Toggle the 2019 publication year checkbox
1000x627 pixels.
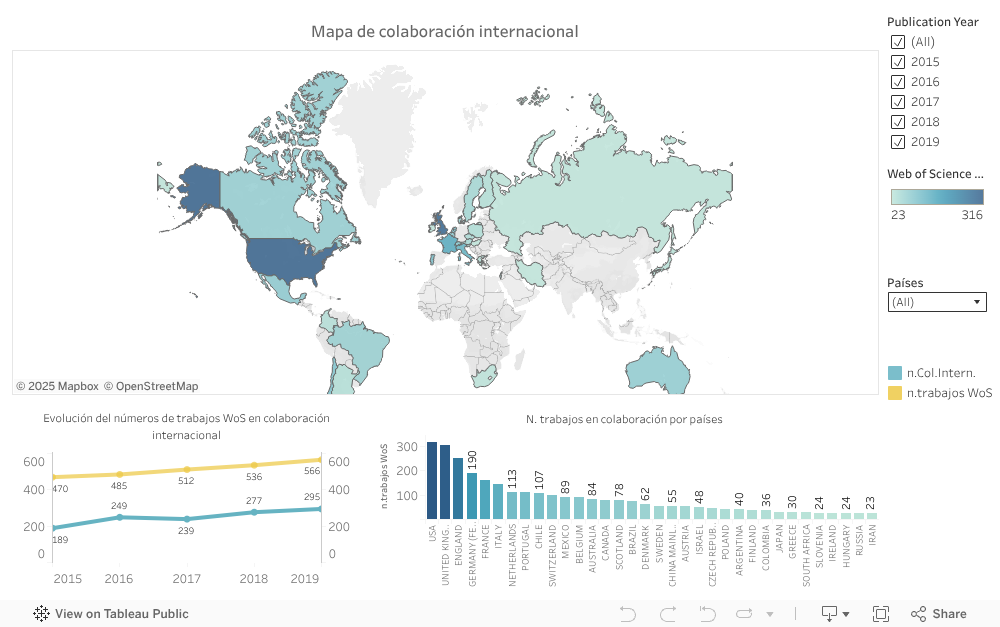(897, 142)
